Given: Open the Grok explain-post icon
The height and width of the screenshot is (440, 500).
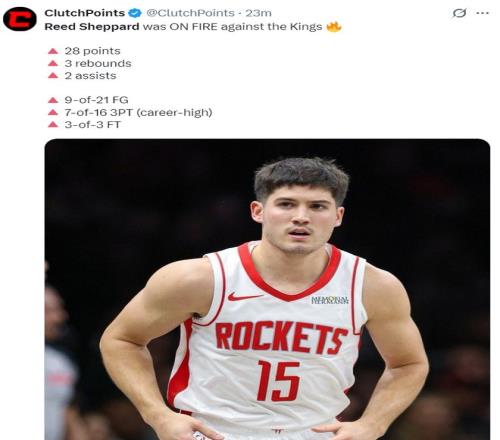Looking at the screenshot, I should point(459,13).
